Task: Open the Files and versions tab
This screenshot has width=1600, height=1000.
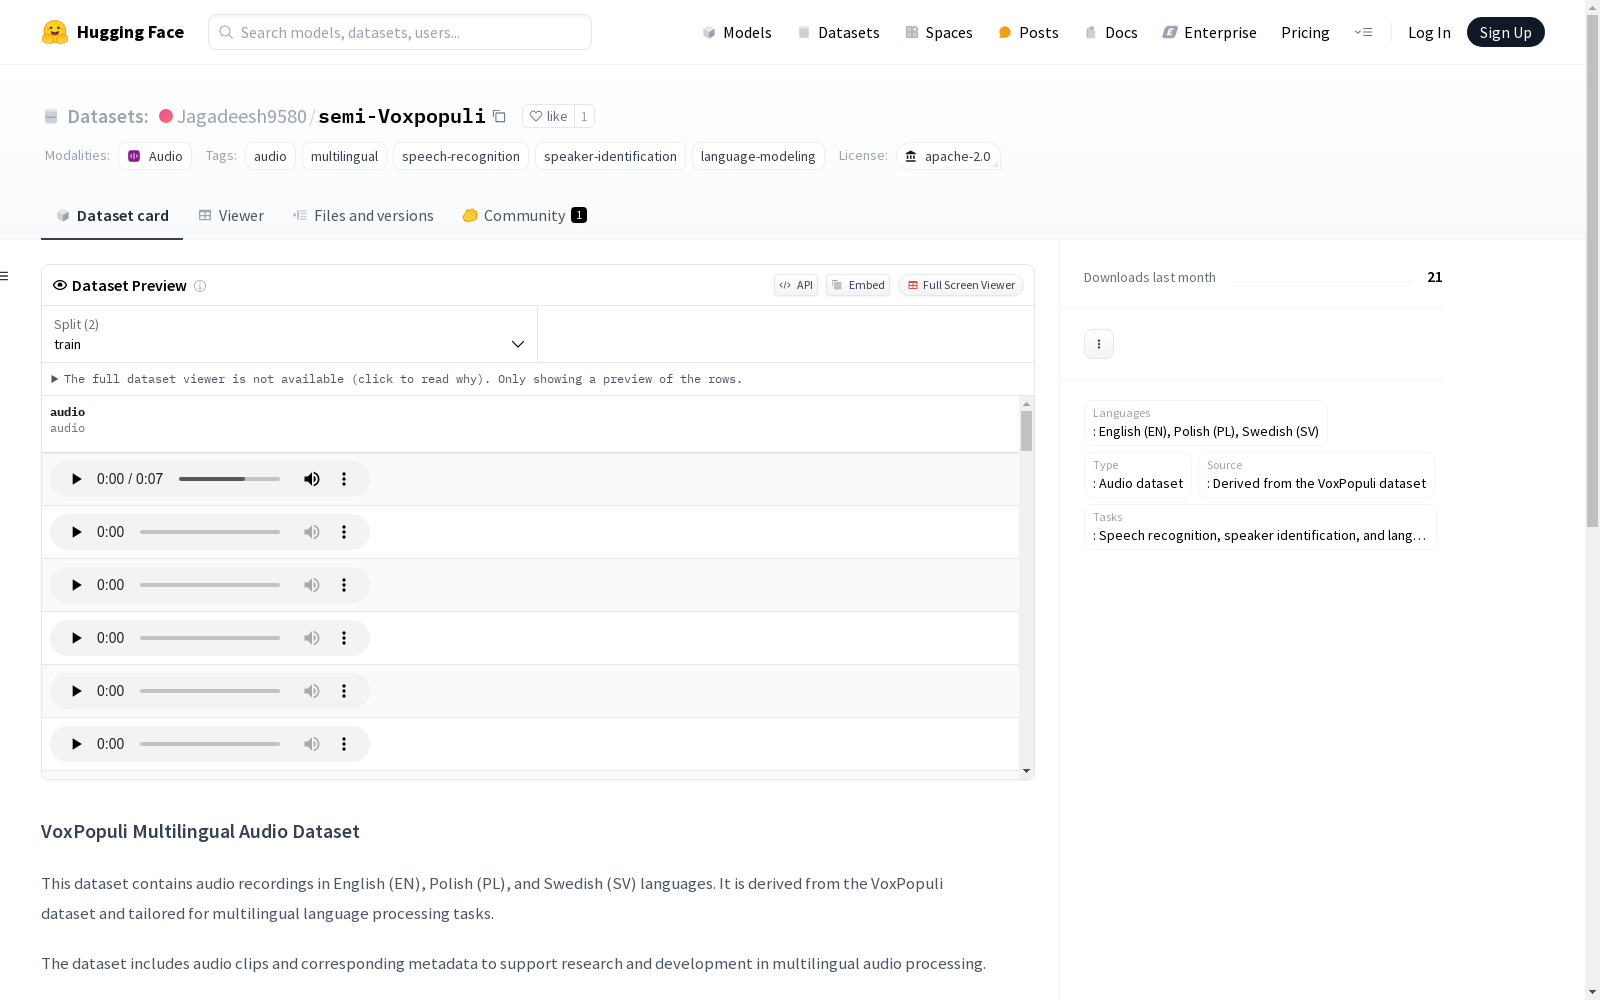Action: [x=363, y=216]
